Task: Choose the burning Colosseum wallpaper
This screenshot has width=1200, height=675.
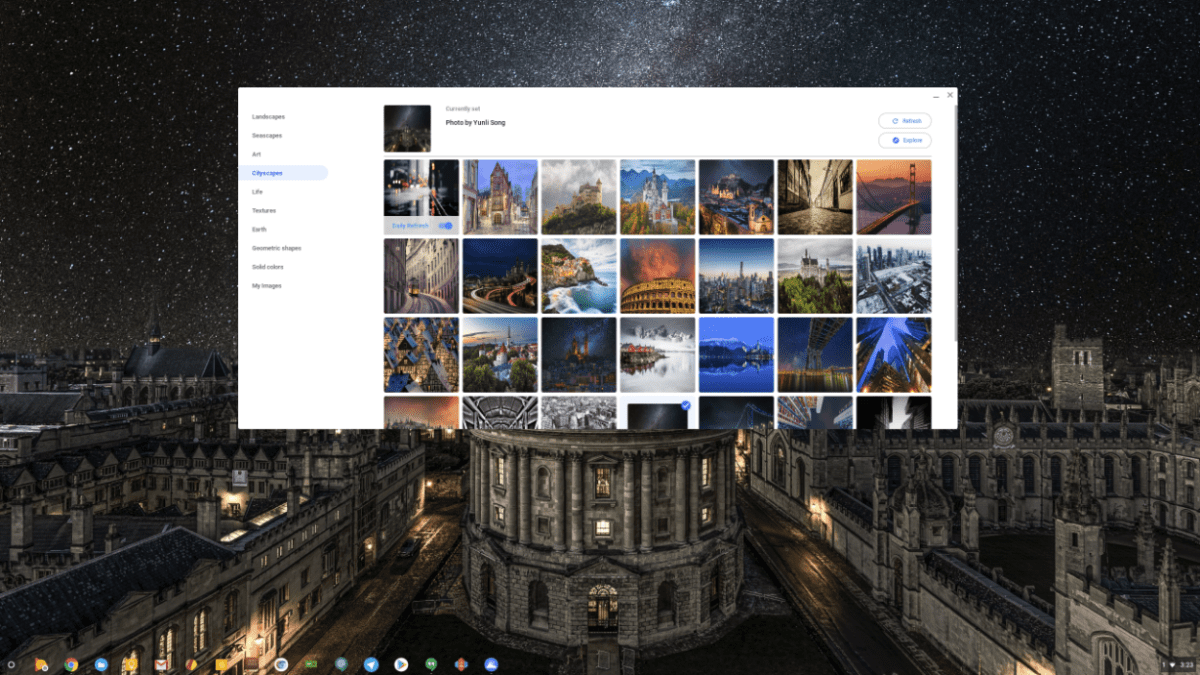Action: (657, 277)
